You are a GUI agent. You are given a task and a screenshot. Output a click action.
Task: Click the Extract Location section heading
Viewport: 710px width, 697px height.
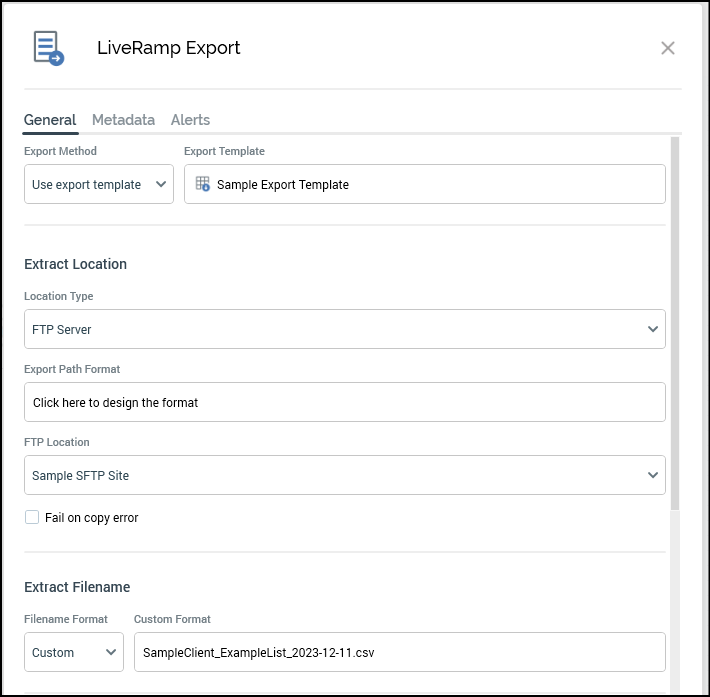coord(75,264)
